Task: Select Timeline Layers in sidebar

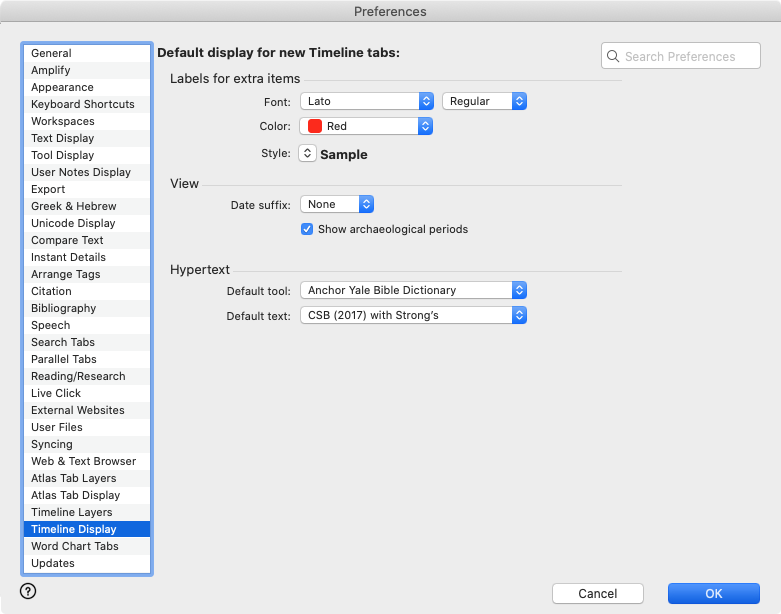Action: point(71,512)
